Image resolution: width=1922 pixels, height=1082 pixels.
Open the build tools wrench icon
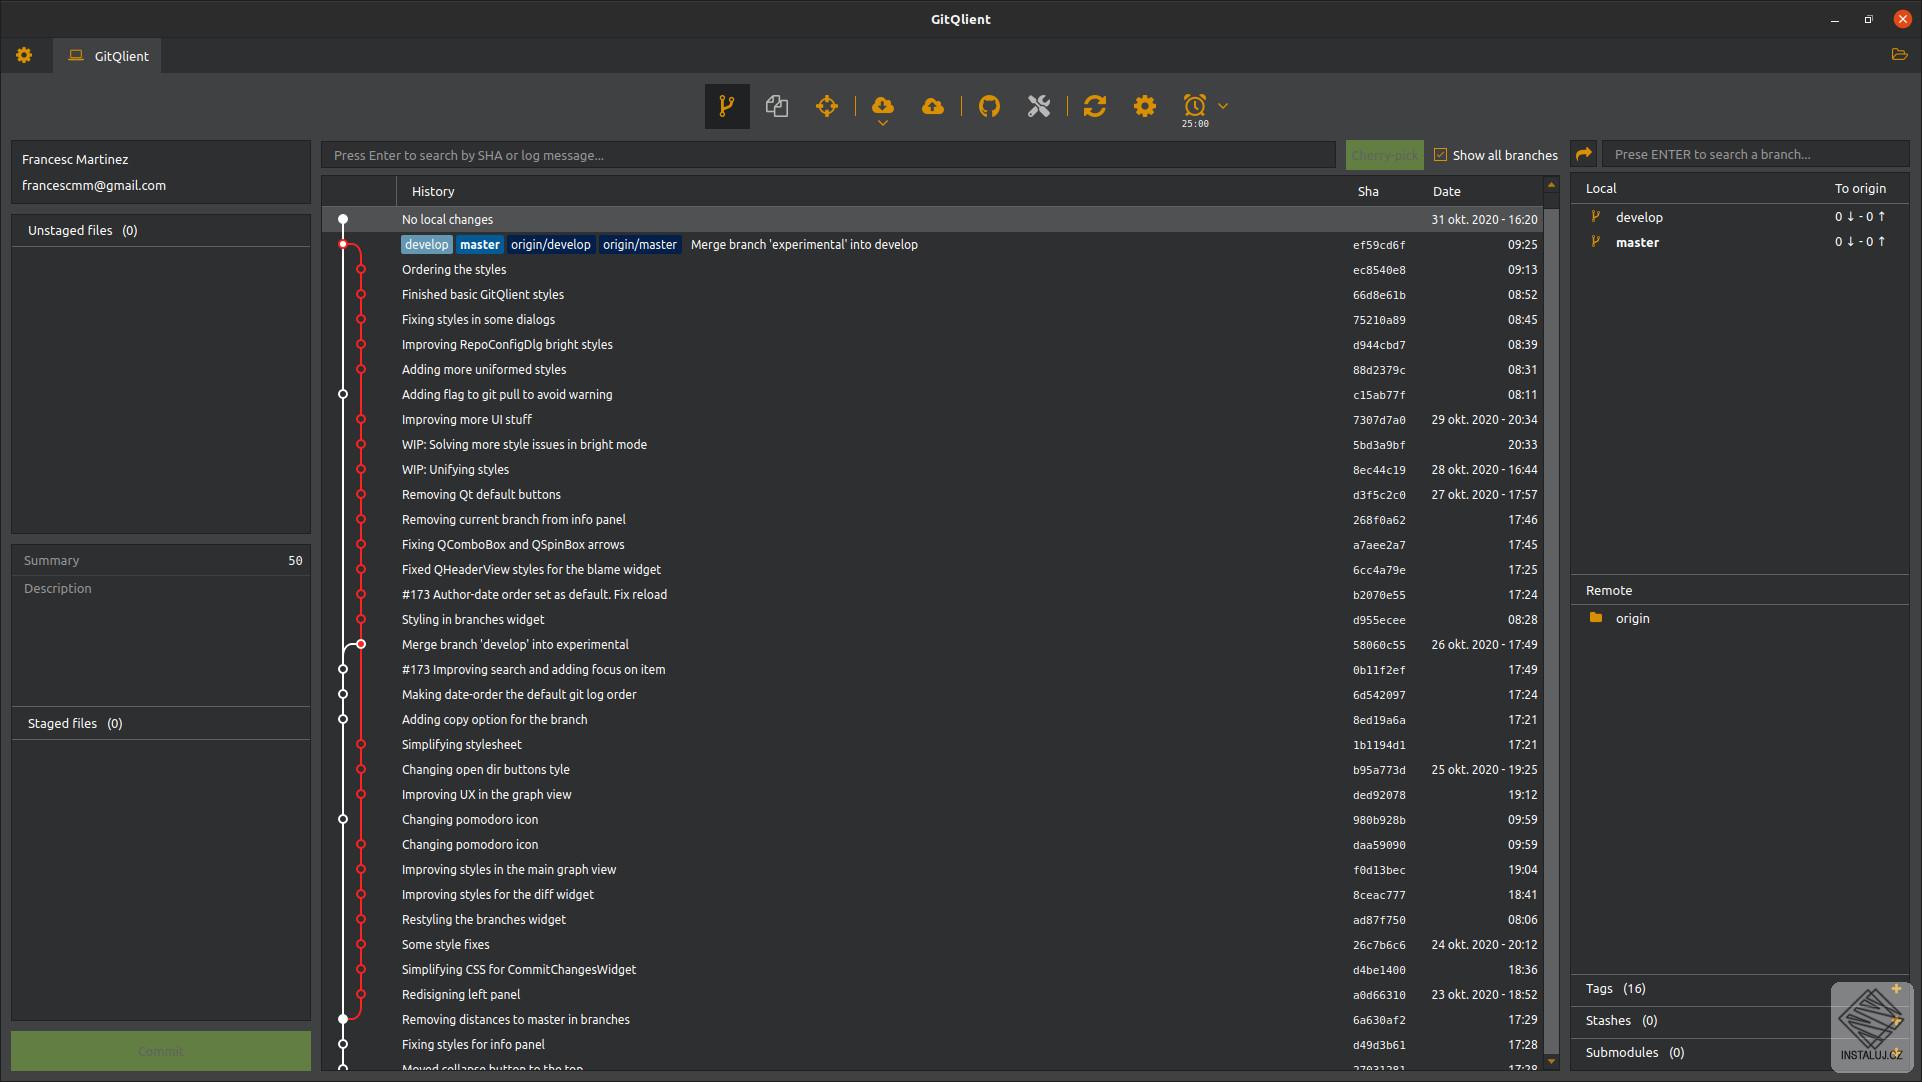1039,106
